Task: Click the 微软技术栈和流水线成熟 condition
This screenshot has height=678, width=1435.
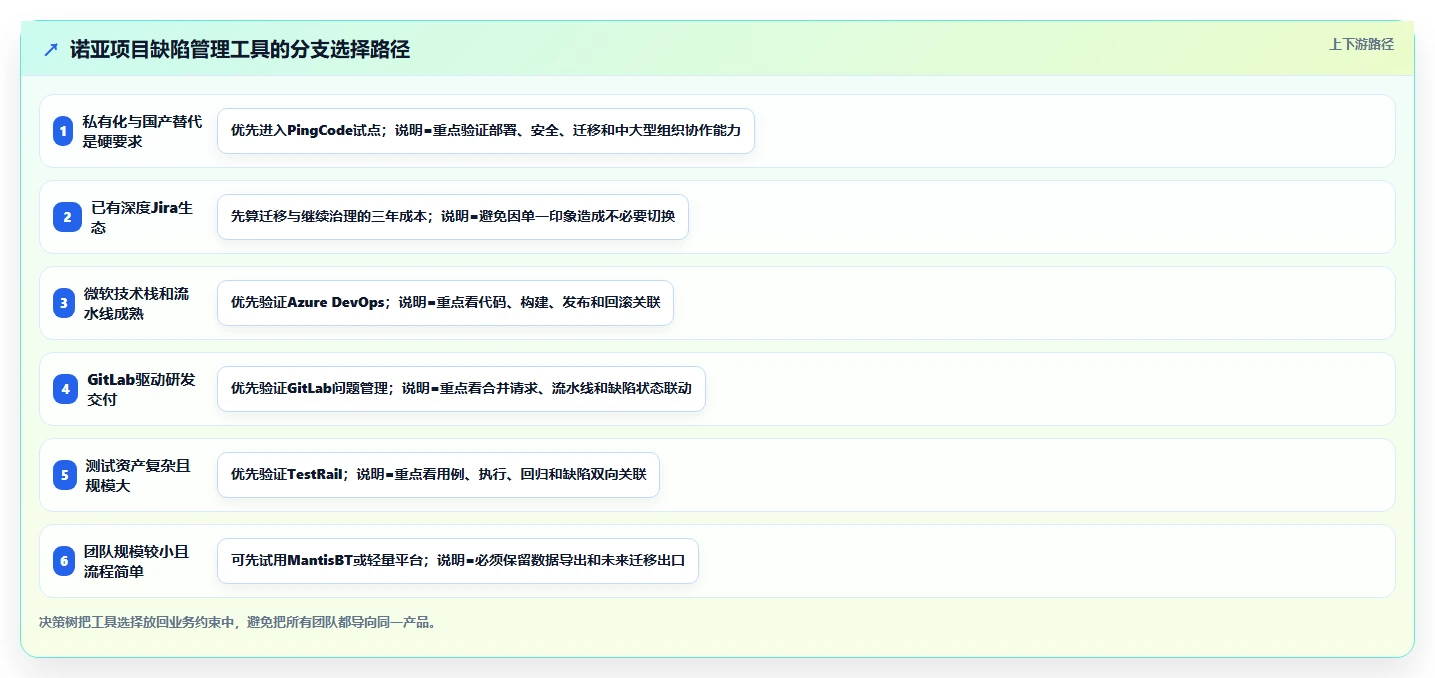Action: point(137,303)
